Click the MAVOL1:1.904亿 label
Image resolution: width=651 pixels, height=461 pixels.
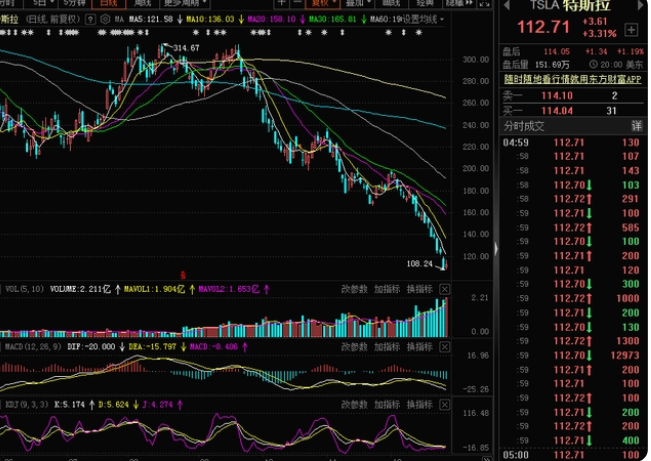tap(154, 289)
